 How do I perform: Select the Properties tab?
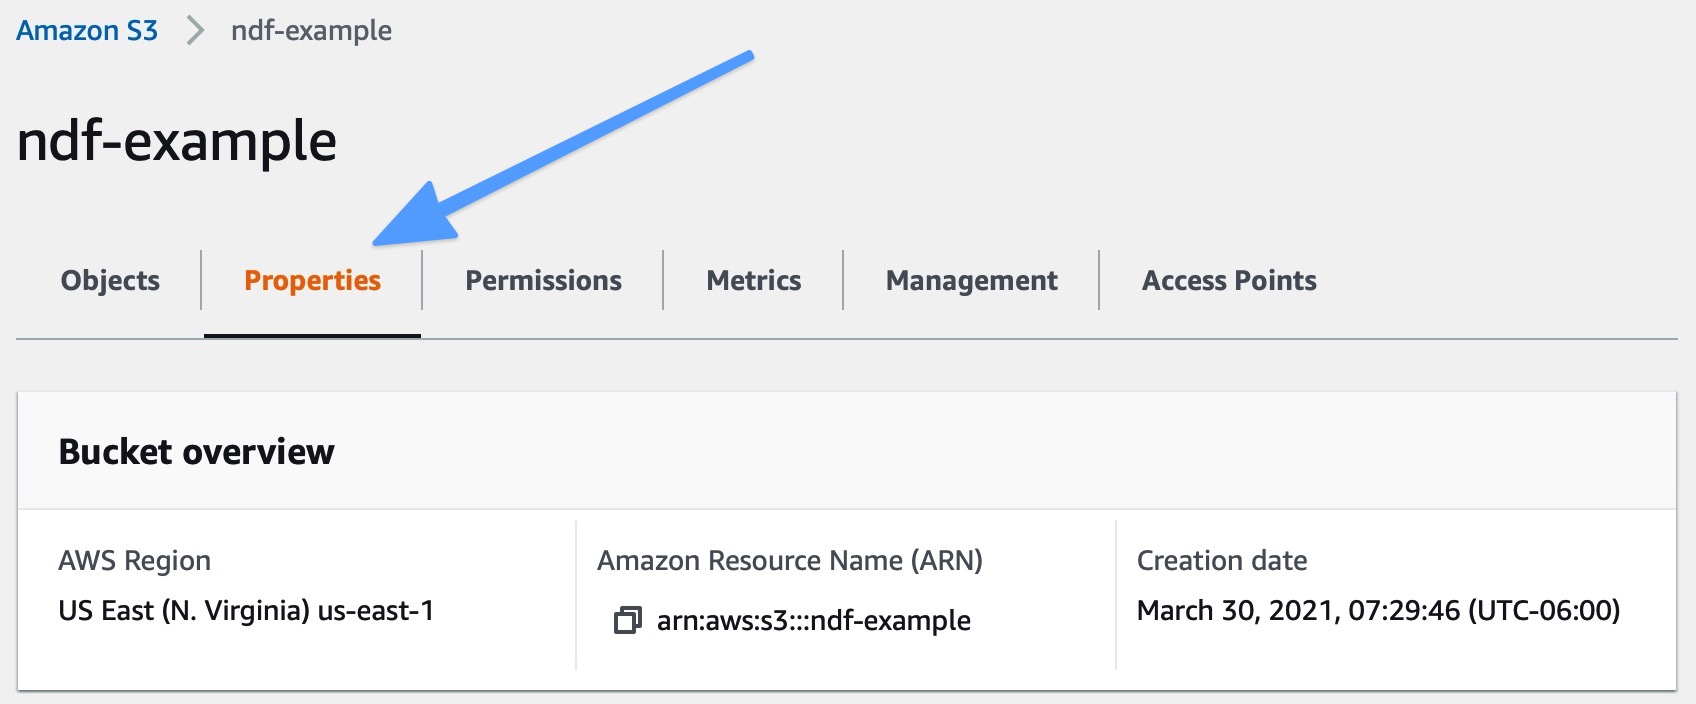click(312, 281)
